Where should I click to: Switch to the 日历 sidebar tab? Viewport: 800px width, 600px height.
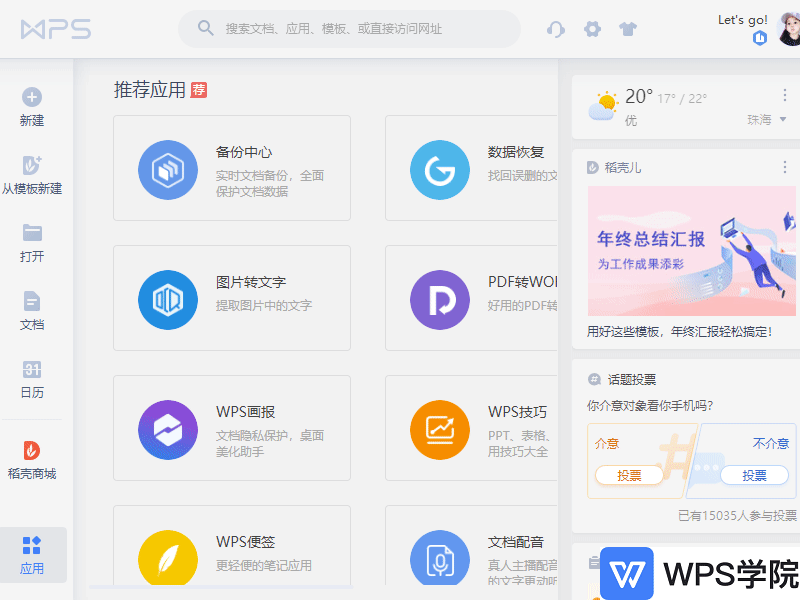[x=33, y=380]
